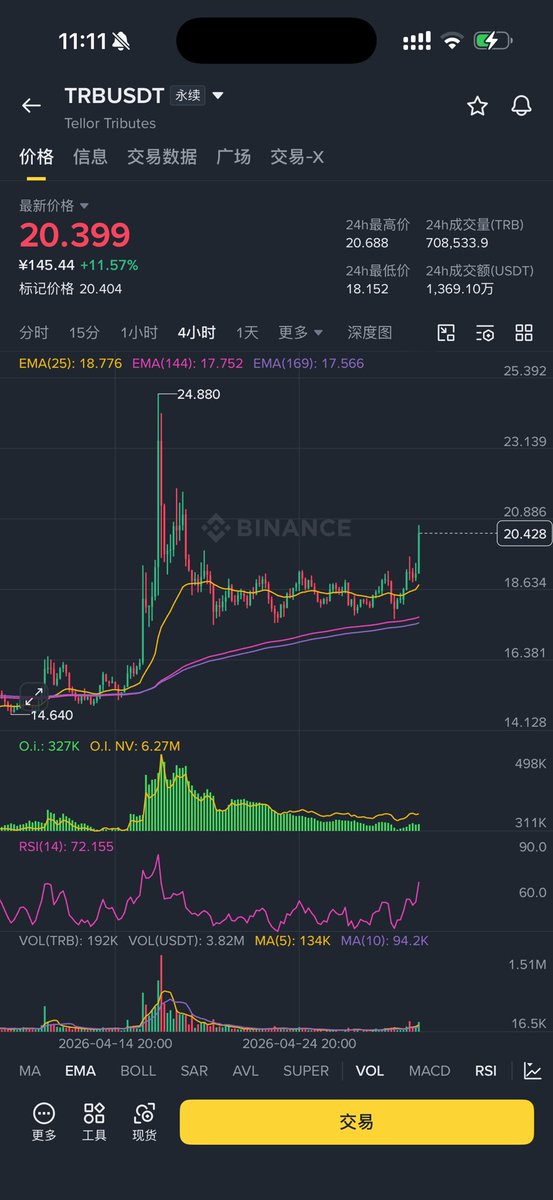Open the 深度图 depth chart
553x1200 pixels.
click(x=369, y=332)
